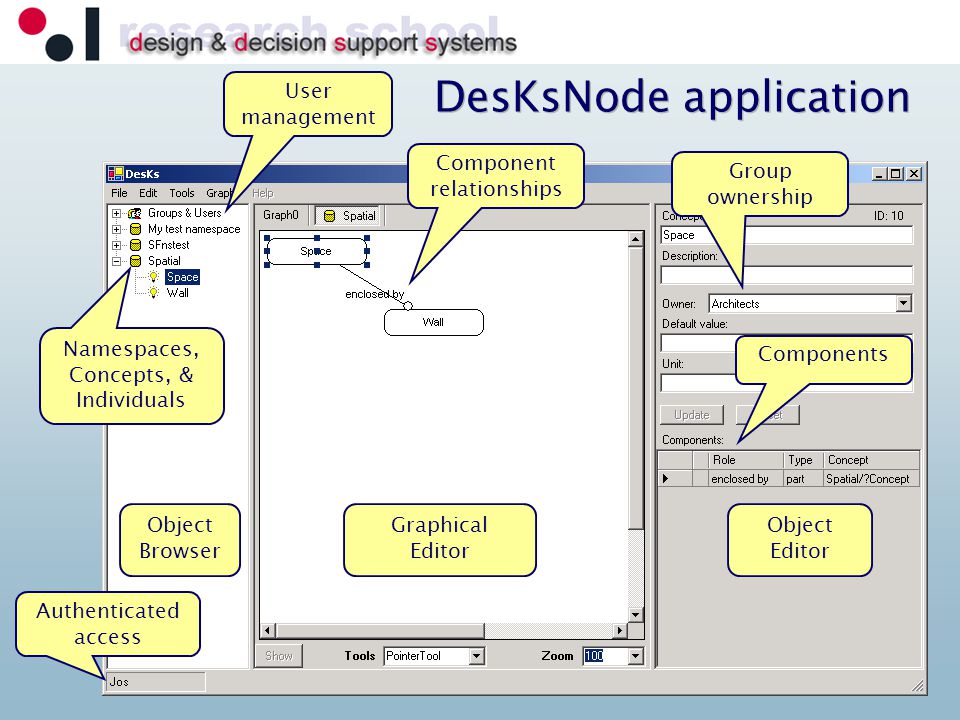Image resolution: width=960 pixels, height=720 pixels.
Task: Open the Edit menu
Action: click(148, 193)
